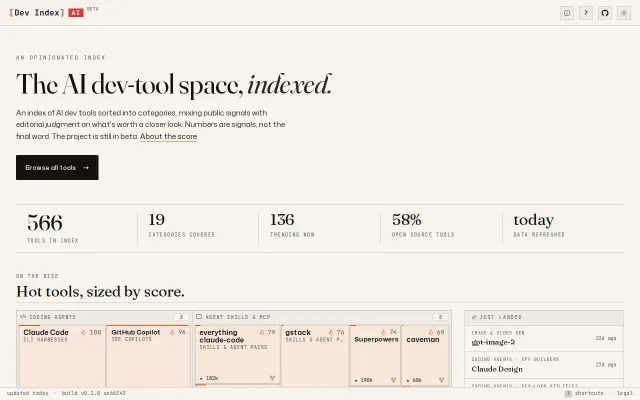Open the caveman tool tile
The width and height of the screenshot is (640, 400).
[425, 355]
